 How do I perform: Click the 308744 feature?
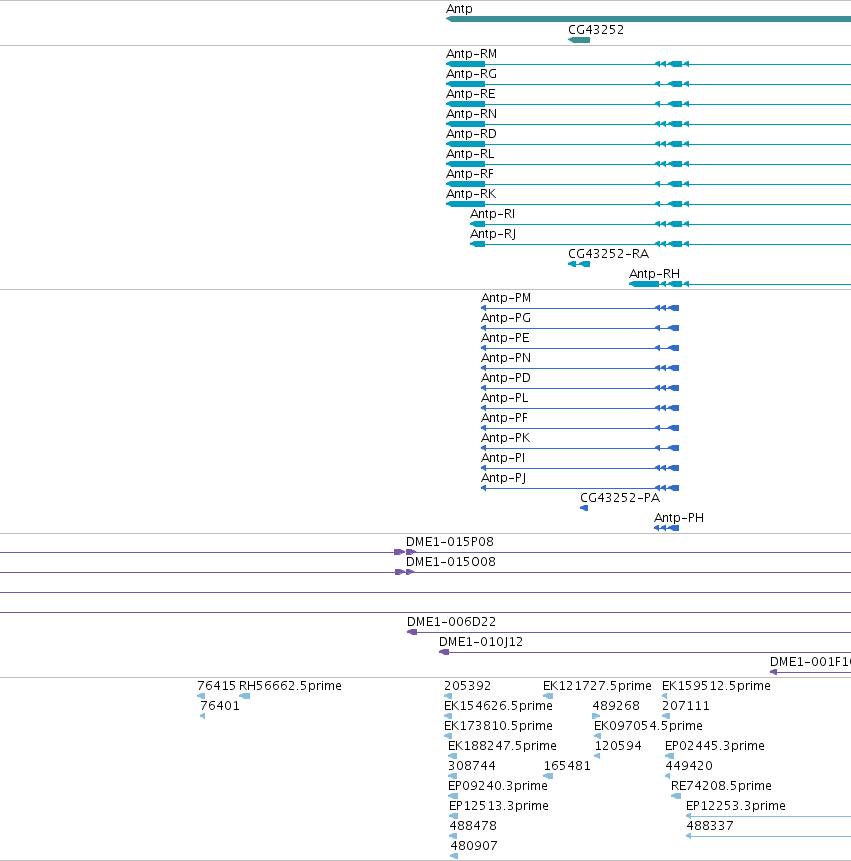click(452, 776)
